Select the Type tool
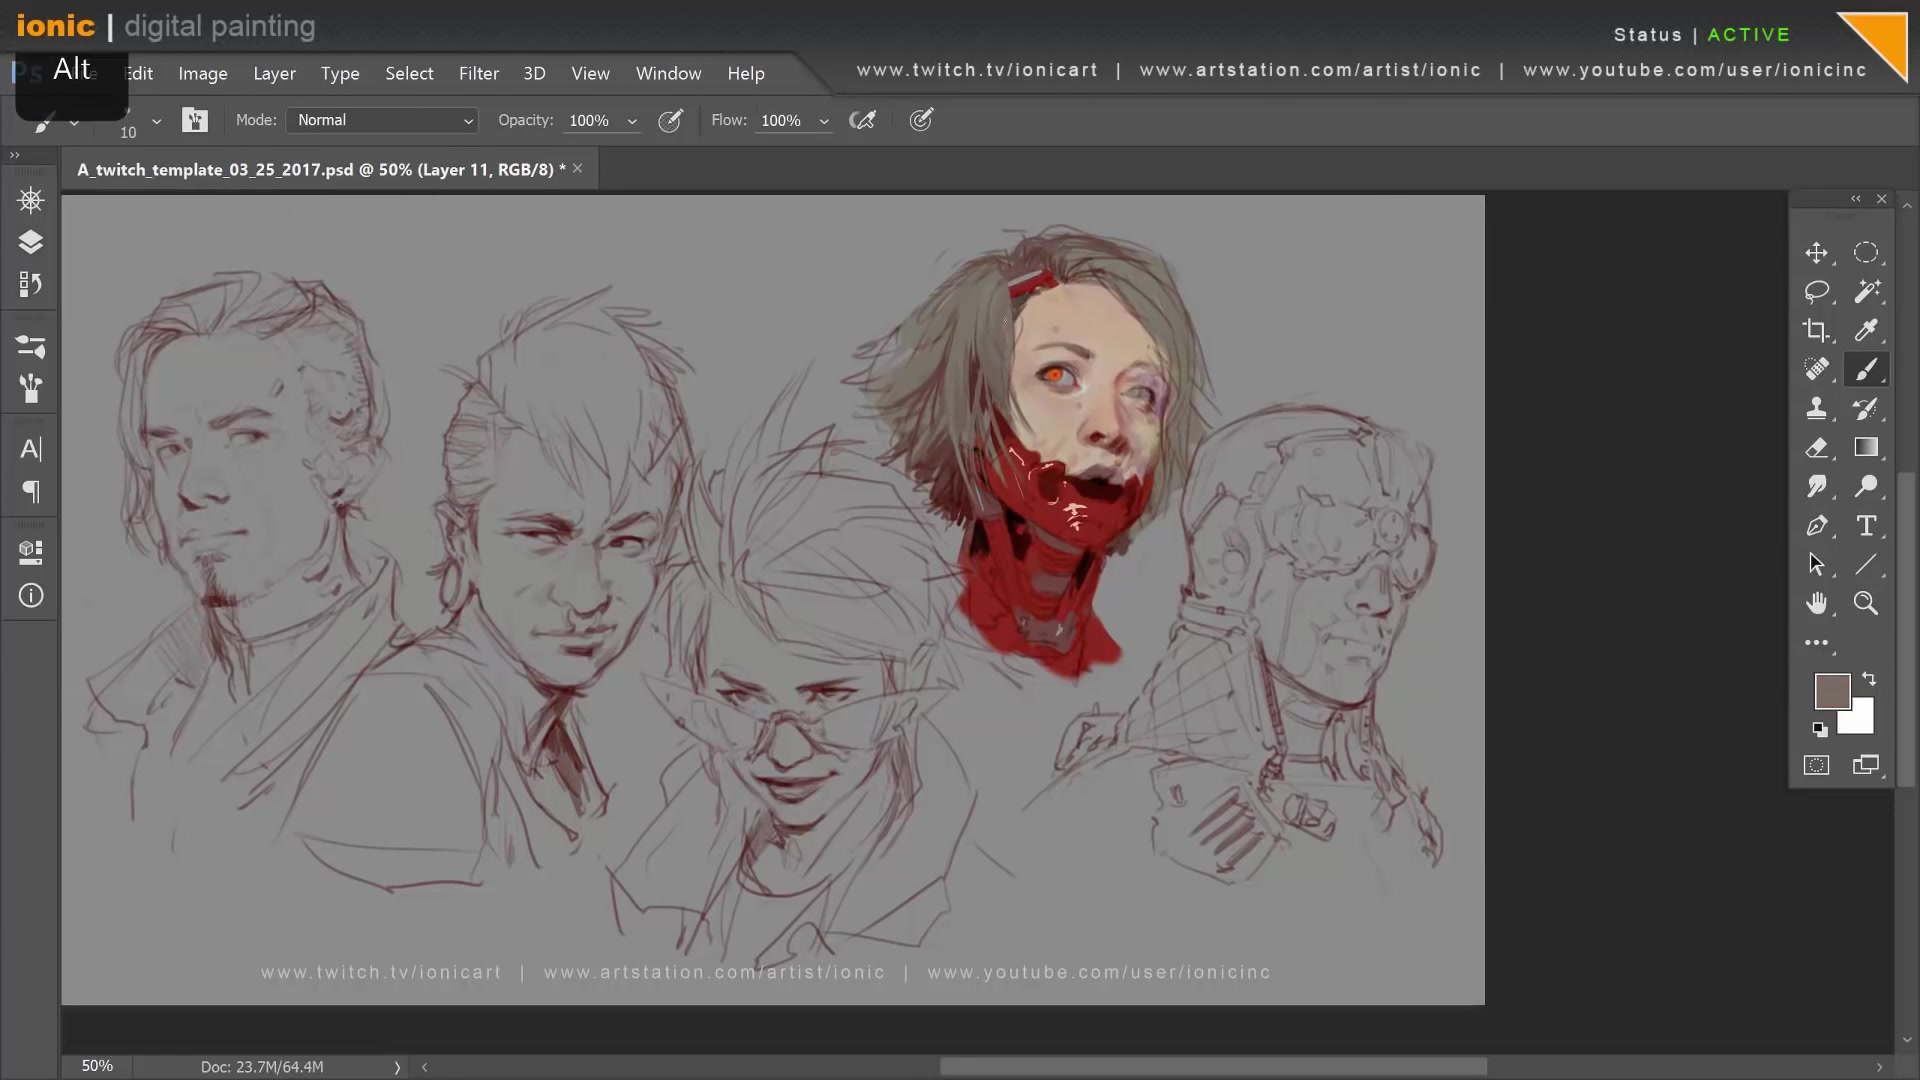The width and height of the screenshot is (1920, 1080). [1866, 525]
